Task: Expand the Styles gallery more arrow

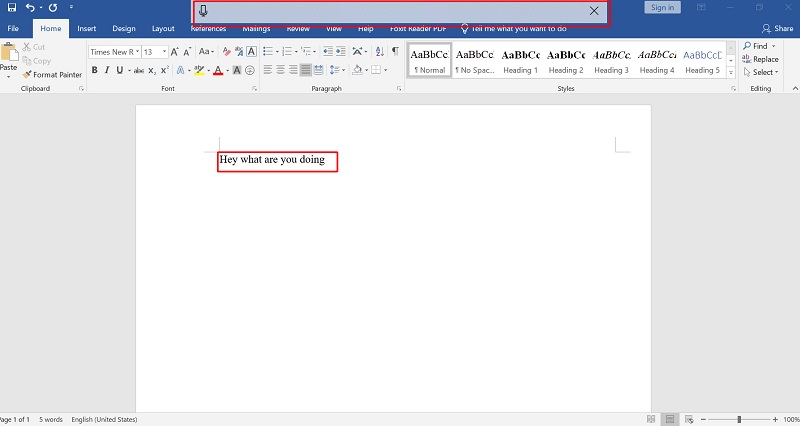Action: (731, 73)
